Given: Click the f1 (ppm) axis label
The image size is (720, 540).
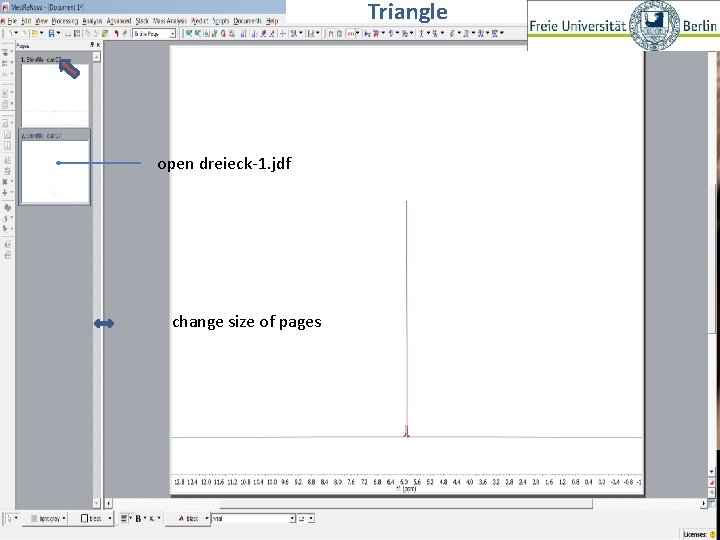Looking at the screenshot, I should [406, 489].
